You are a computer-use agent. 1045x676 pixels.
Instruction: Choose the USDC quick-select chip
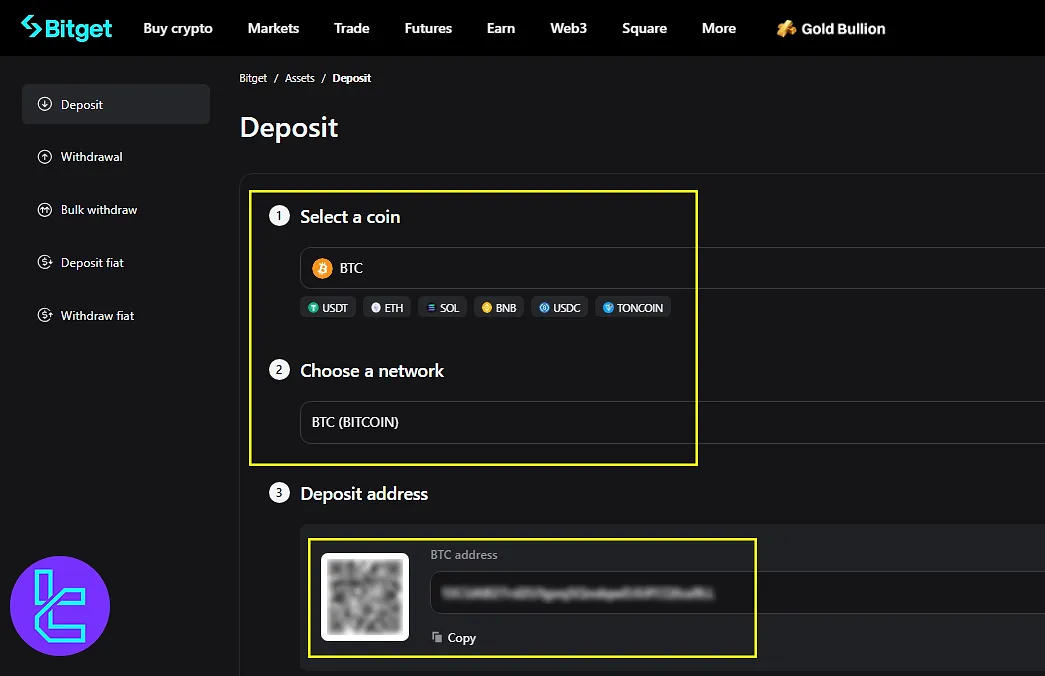pos(560,307)
